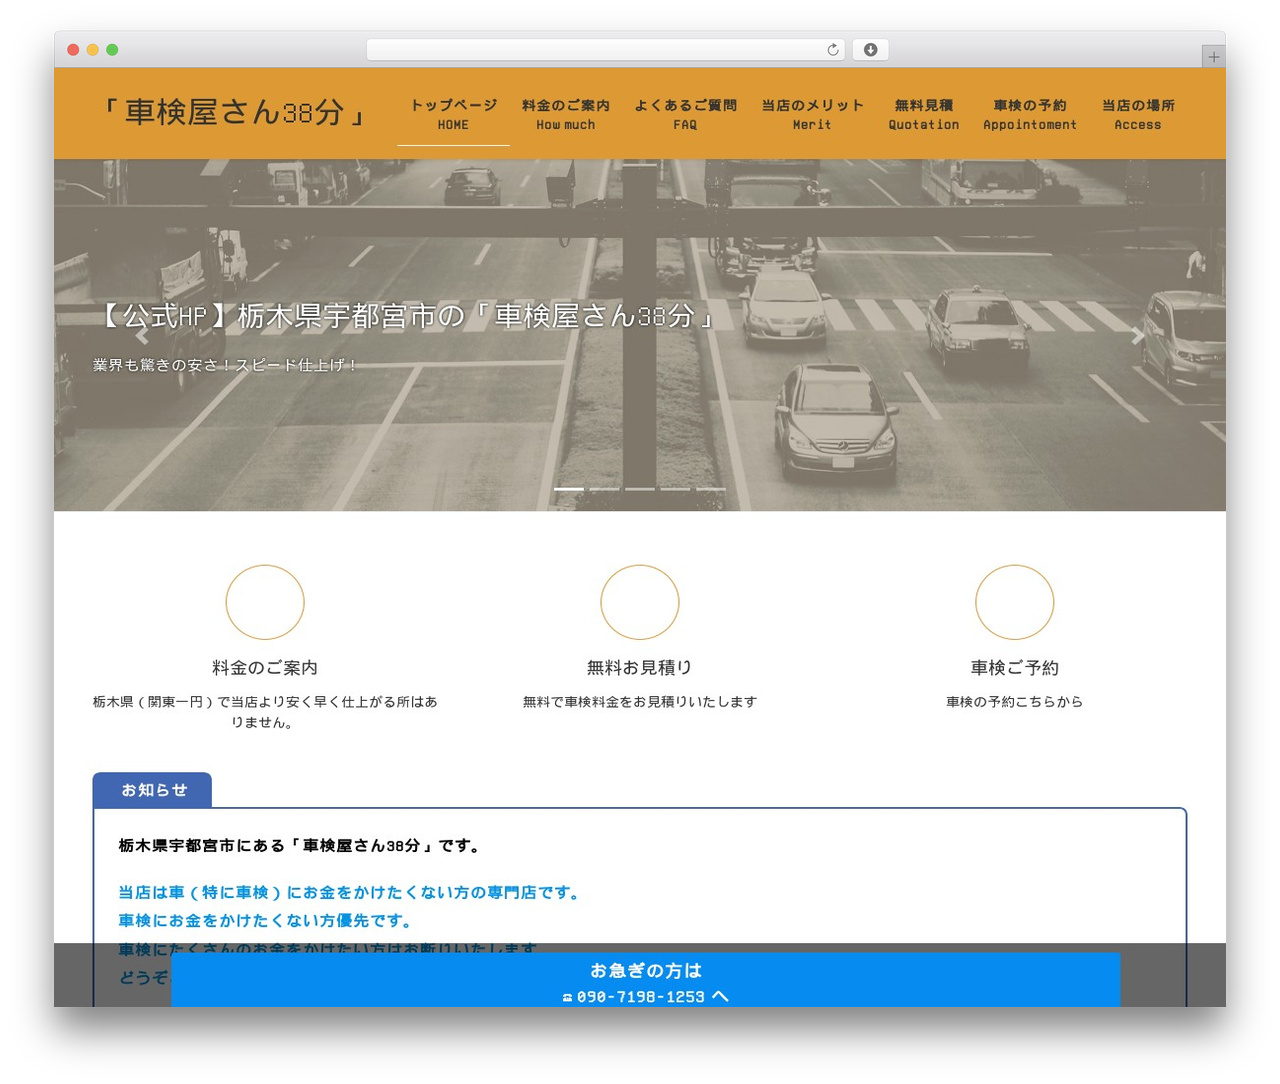Select the second slider indicator dash
Screen dimensions: 1280x1084
coord(604,489)
